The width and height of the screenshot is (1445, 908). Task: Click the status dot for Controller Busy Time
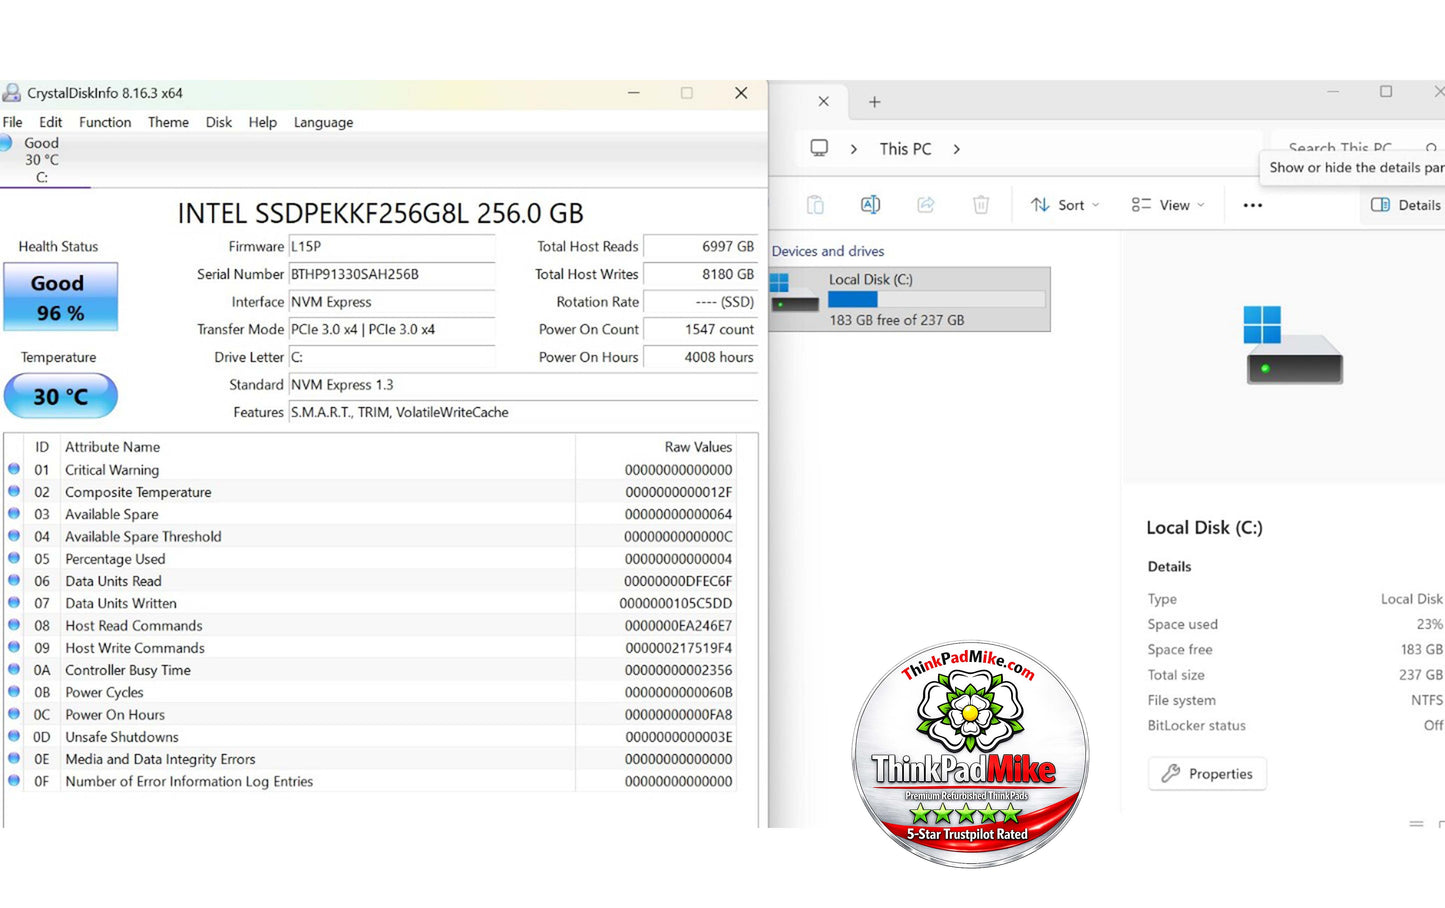click(x=14, y=669)
